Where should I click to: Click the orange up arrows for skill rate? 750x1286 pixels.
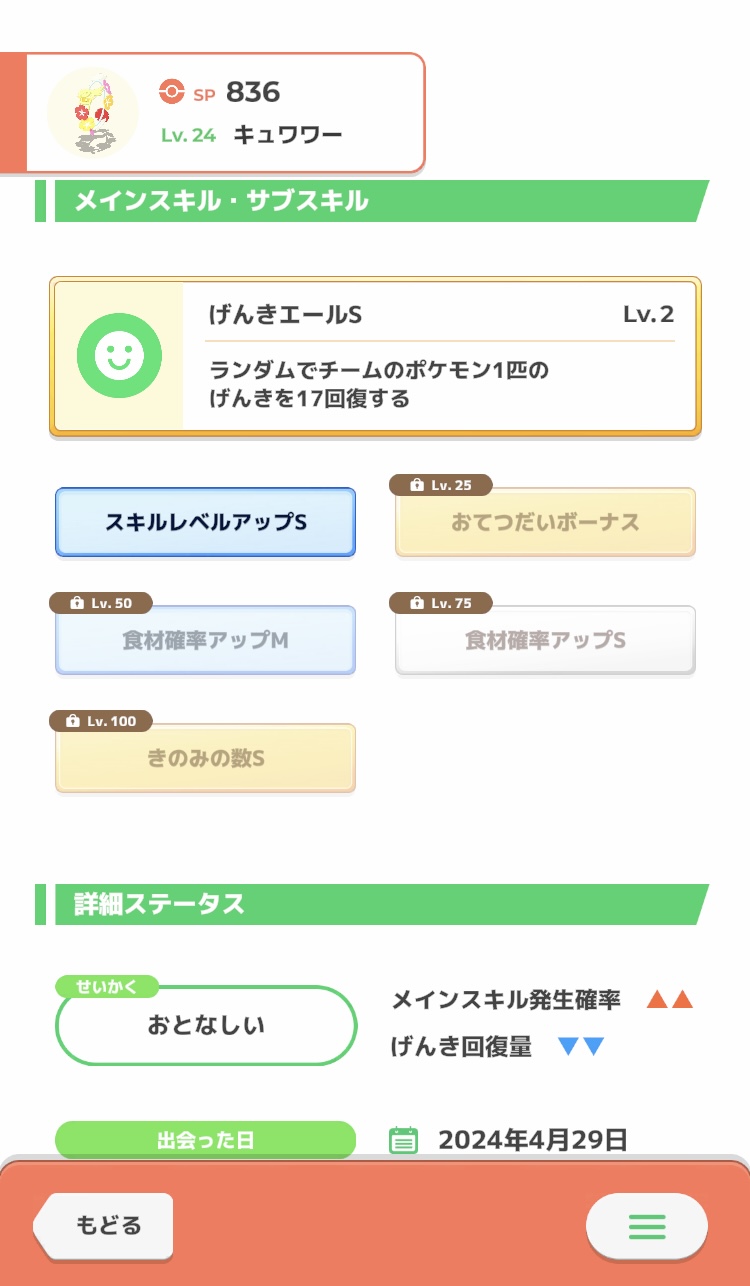tap(669, 999)
